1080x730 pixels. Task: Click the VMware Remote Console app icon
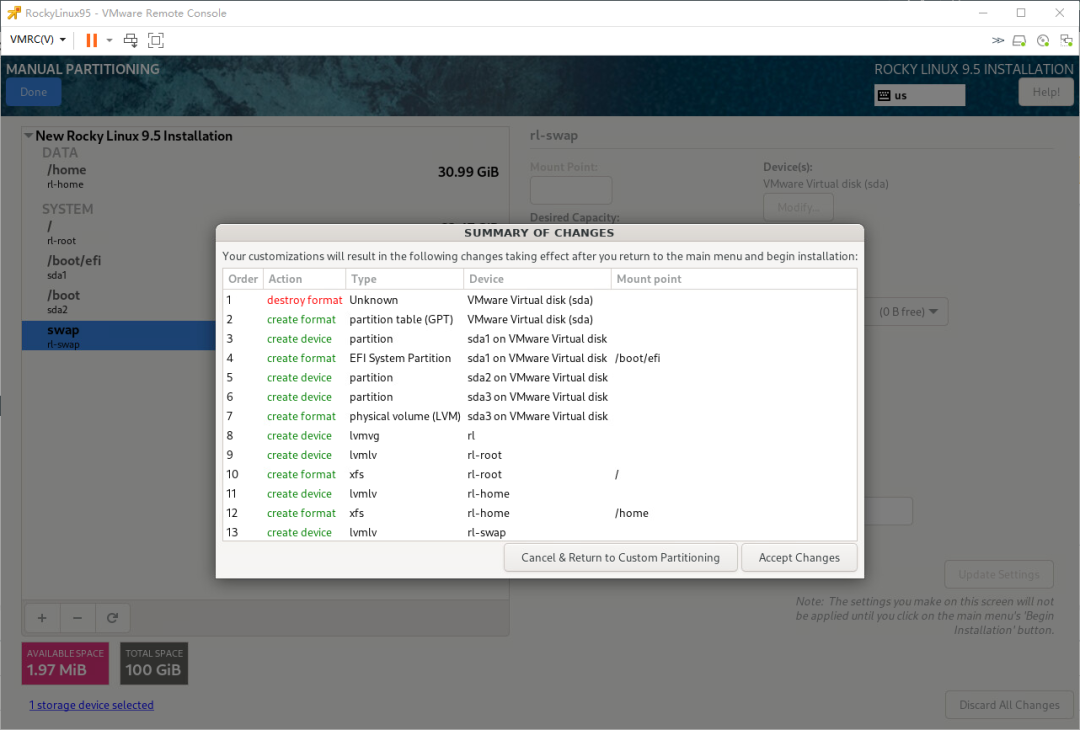(14, 12)
